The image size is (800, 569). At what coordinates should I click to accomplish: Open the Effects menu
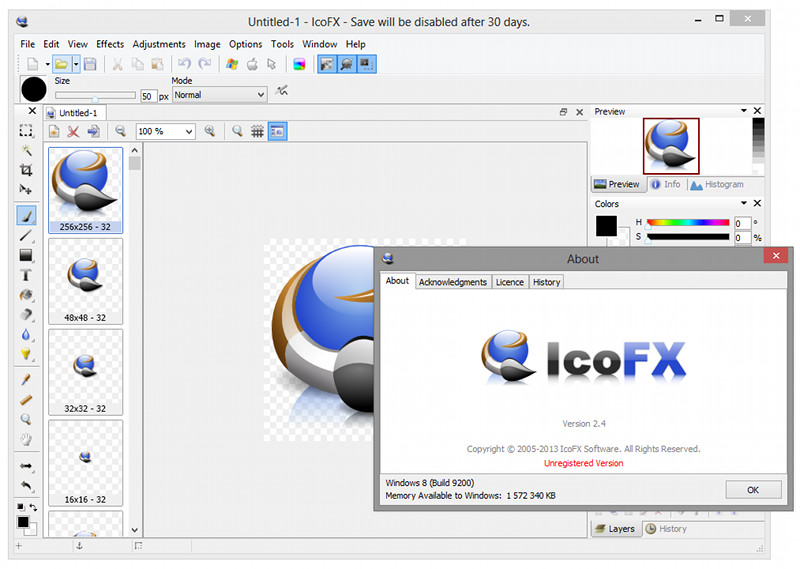click(x=110, y=44)
